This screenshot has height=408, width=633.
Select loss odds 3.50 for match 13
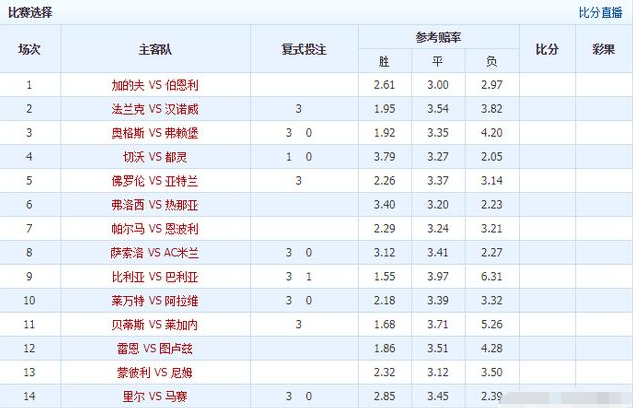[x=491, y=372]
